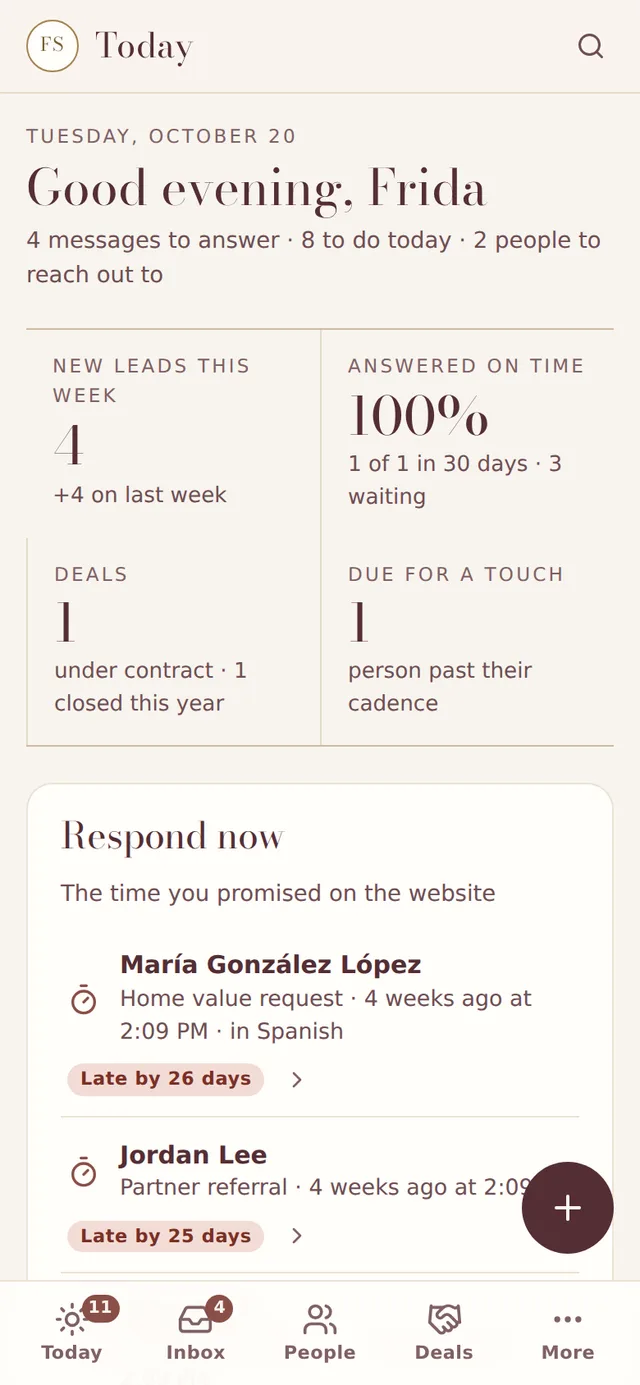Tap the FS profile avatar
This screenshot has height=1385, width=640.
[x=52, y=46]
